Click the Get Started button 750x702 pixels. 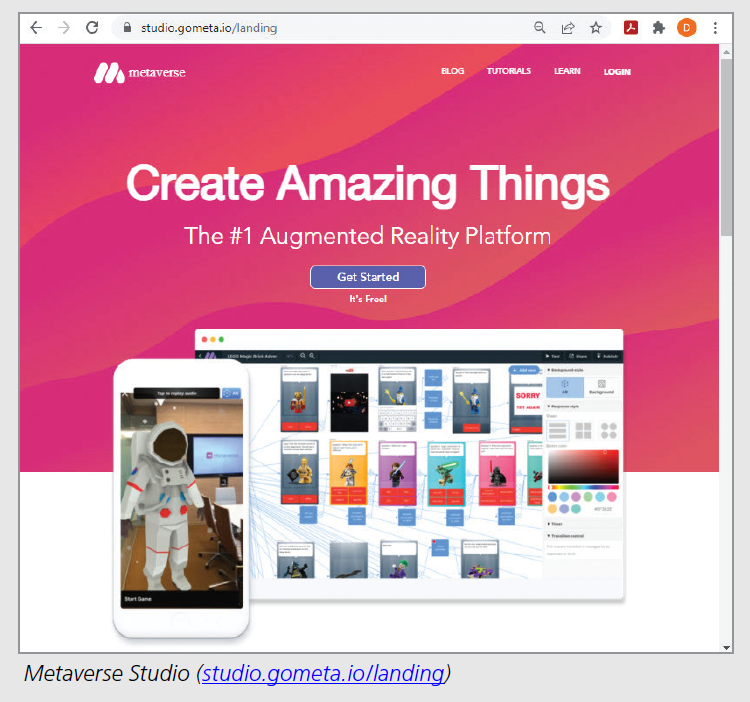368,277
